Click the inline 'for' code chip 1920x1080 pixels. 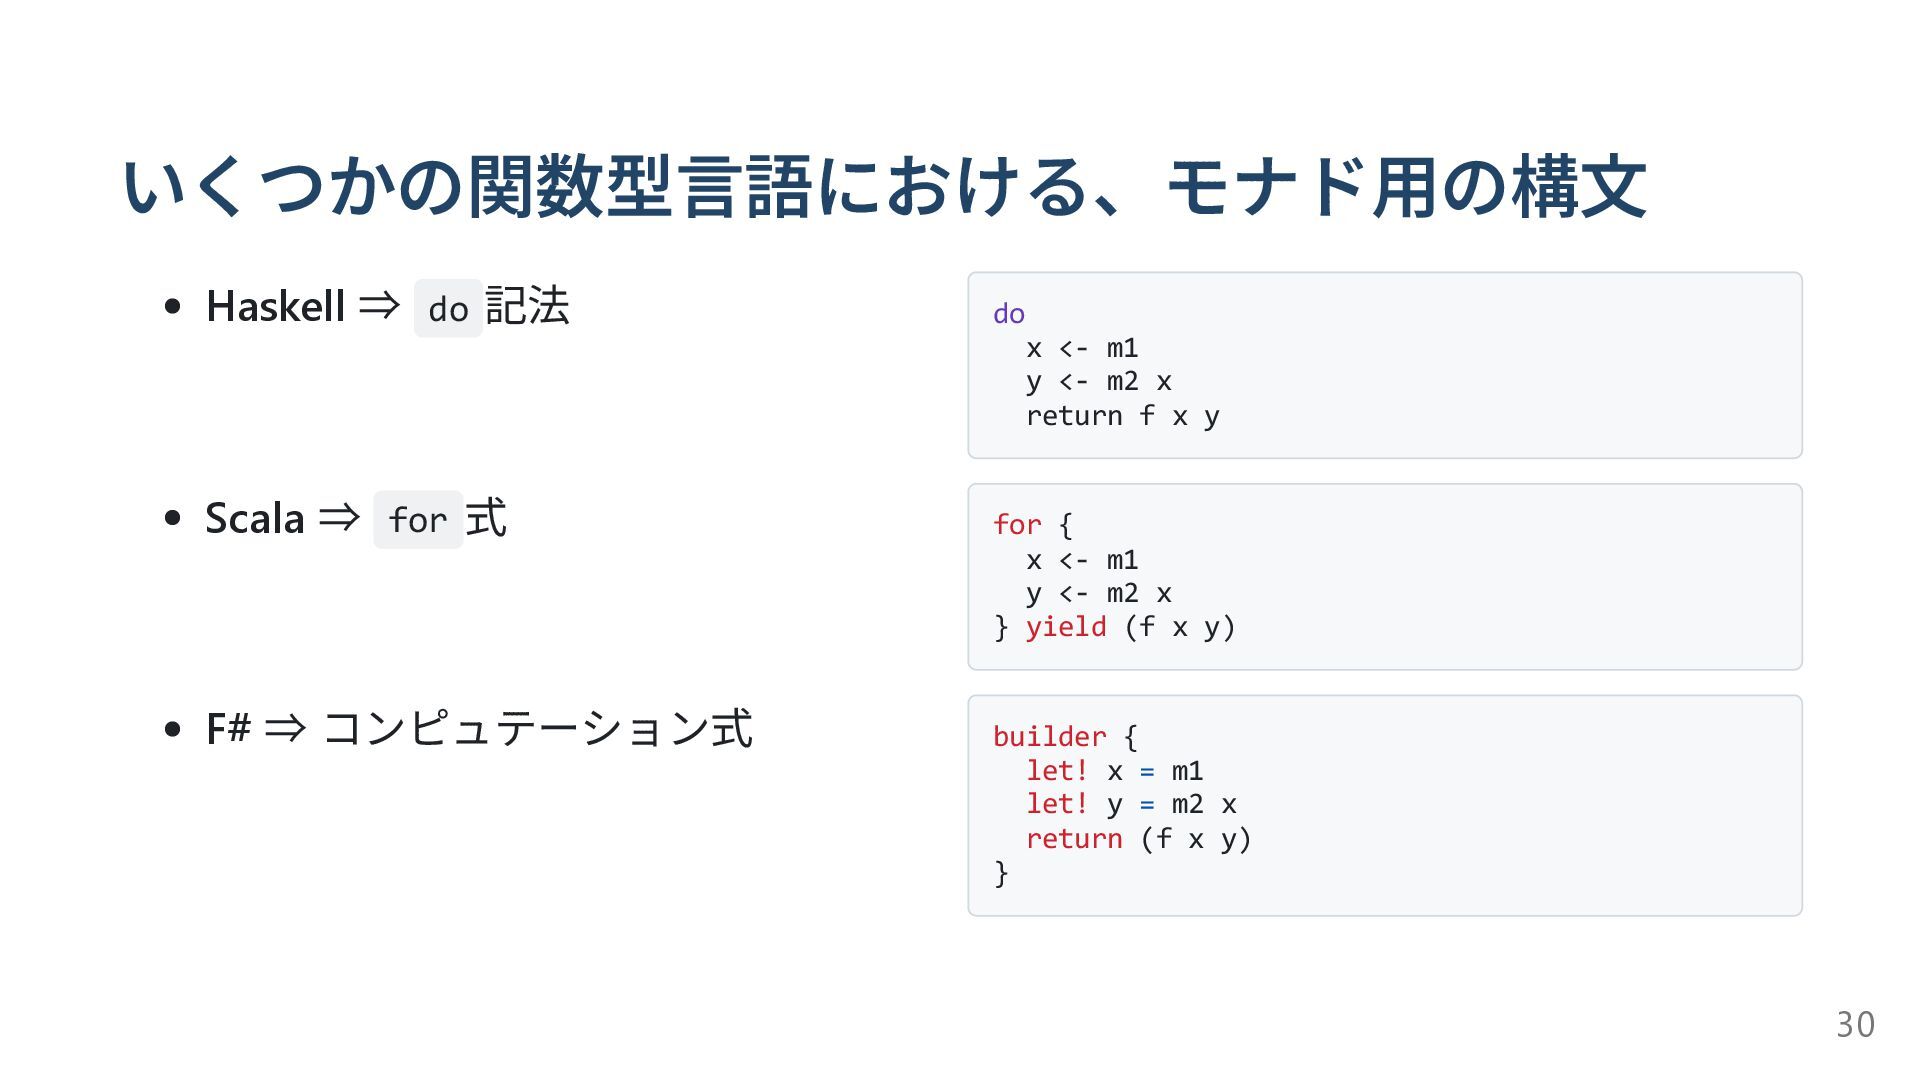tap(418, 520)
